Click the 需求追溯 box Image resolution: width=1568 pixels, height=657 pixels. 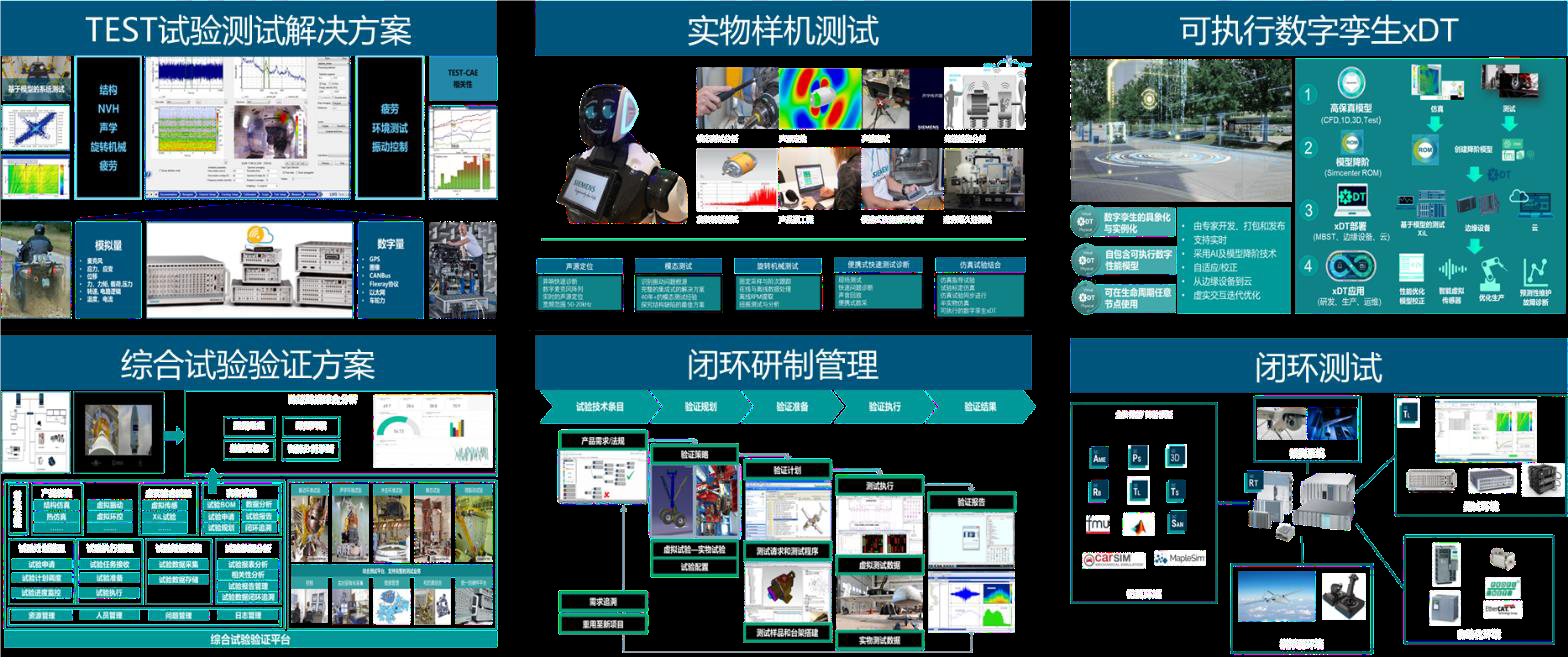click(x=601, y=602)
